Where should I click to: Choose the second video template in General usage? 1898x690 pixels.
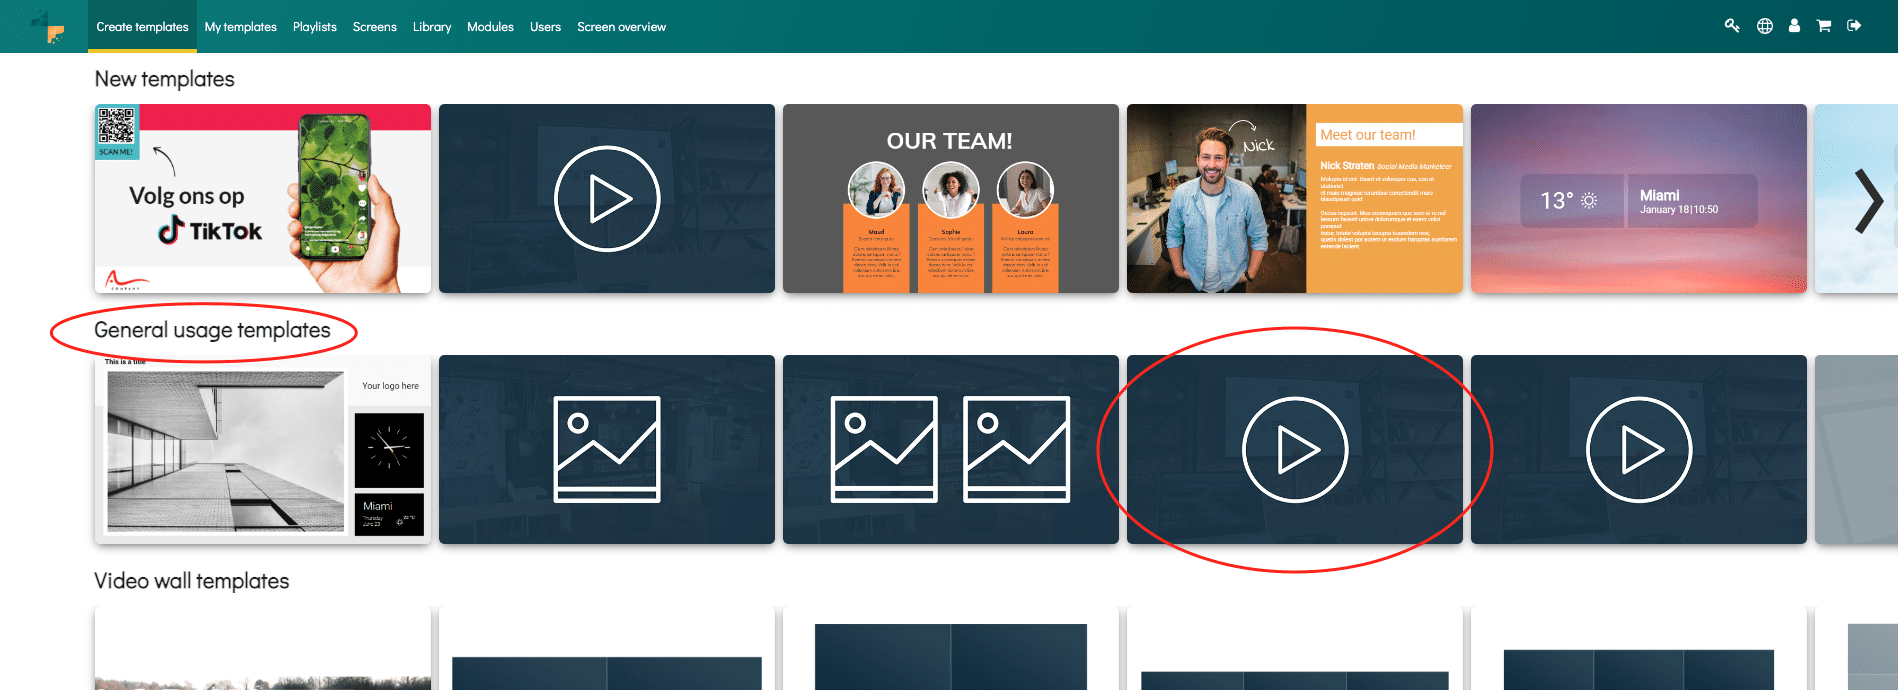(1639, 450)
